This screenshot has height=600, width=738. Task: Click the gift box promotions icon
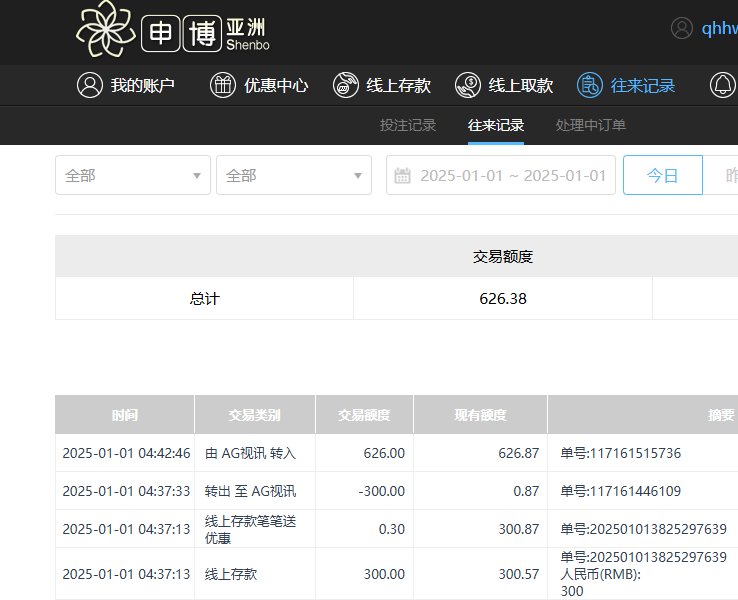pyautogui.click(x=223, y=85)
